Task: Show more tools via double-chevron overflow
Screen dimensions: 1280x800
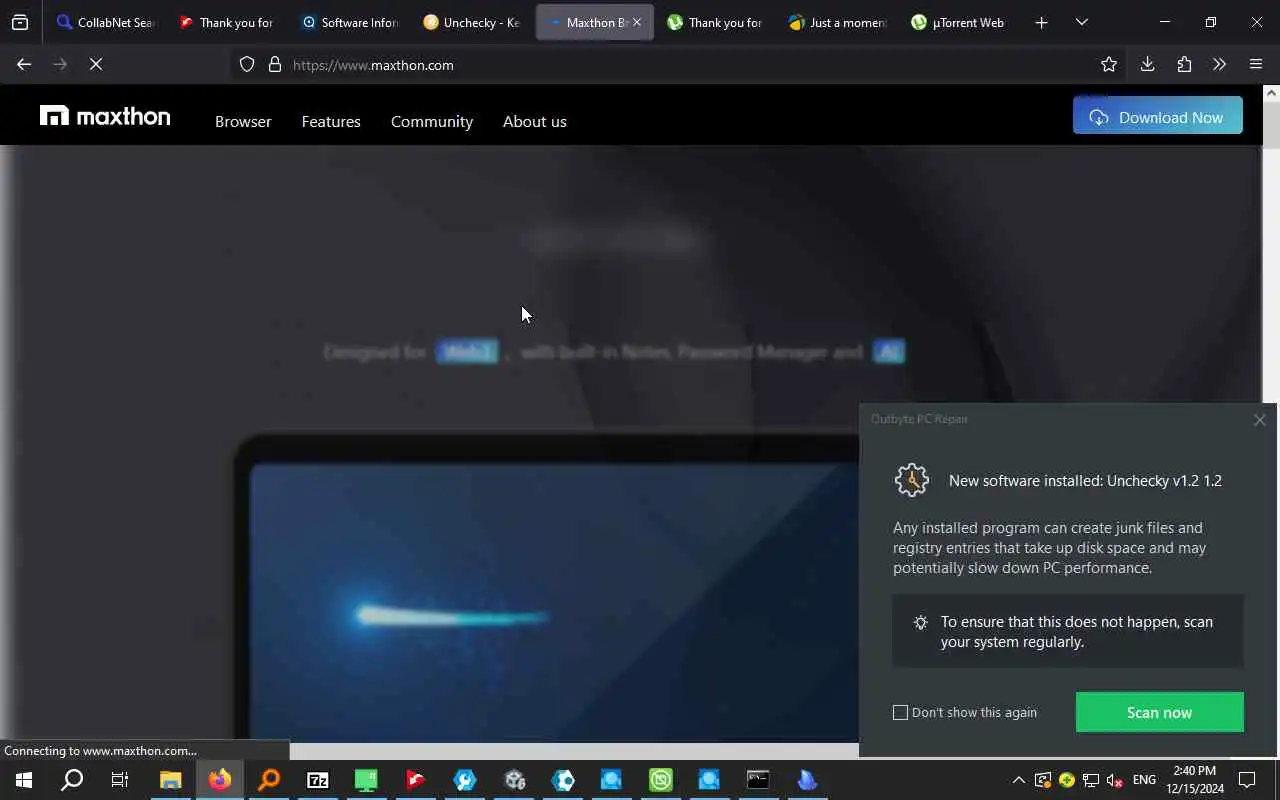Action: click(x=1219, y=64)
